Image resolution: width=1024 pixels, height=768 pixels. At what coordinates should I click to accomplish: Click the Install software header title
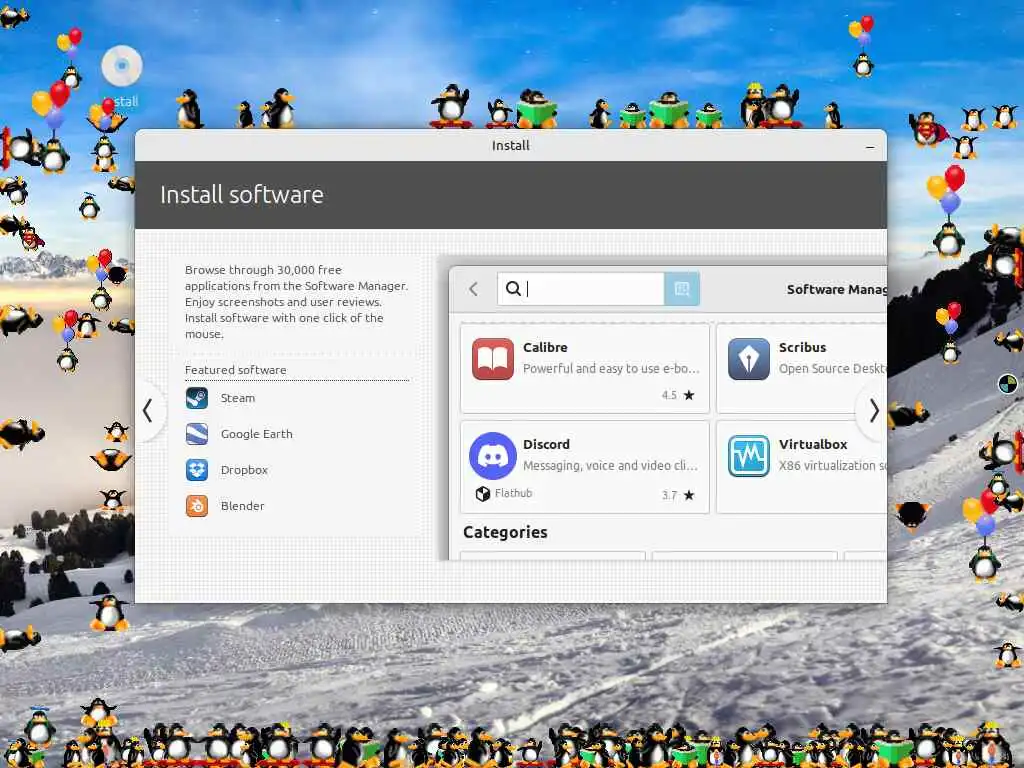coord(242,195)
